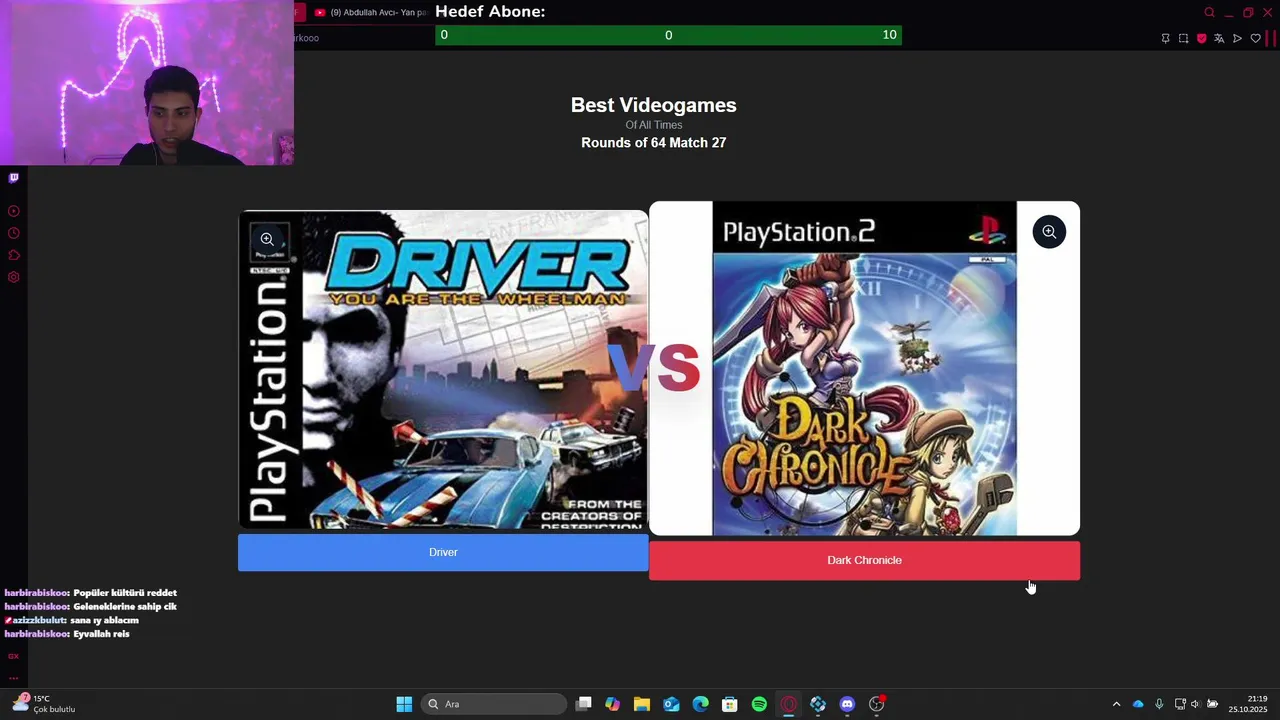This screenshot has height=720, width=1280.
Task: Open the sidebar extensions cube icon
Action: 14,255
